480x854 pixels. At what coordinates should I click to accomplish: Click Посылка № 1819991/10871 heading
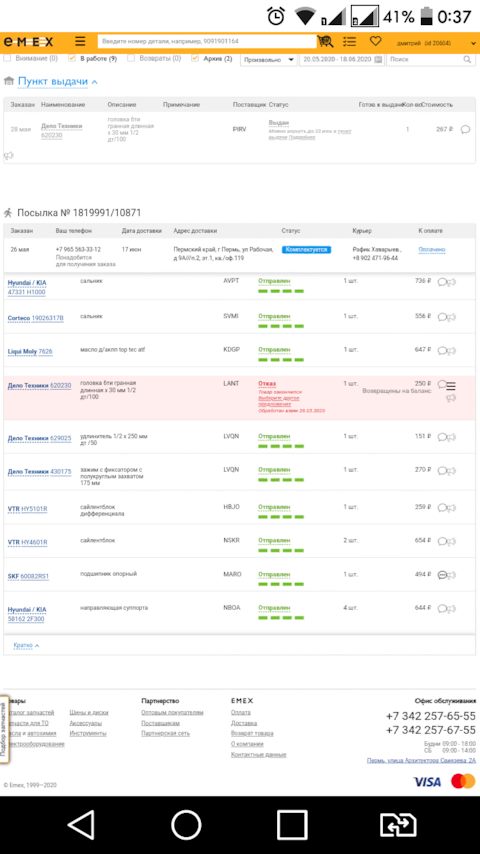pos(79,213)
